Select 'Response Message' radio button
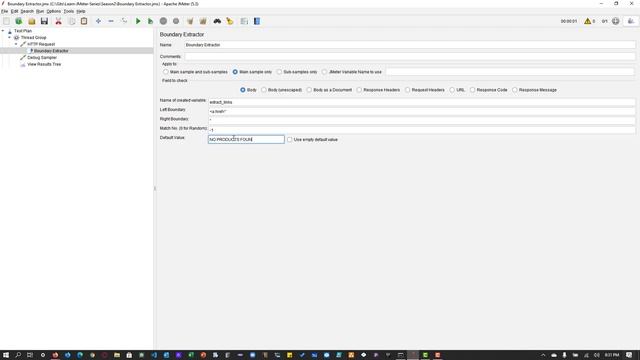This screenshot has height=360, width=640. (x=515, y=90)
